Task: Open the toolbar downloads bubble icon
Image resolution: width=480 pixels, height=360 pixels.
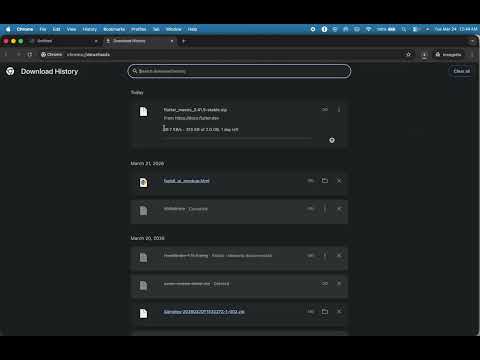Action: [424, 55]
